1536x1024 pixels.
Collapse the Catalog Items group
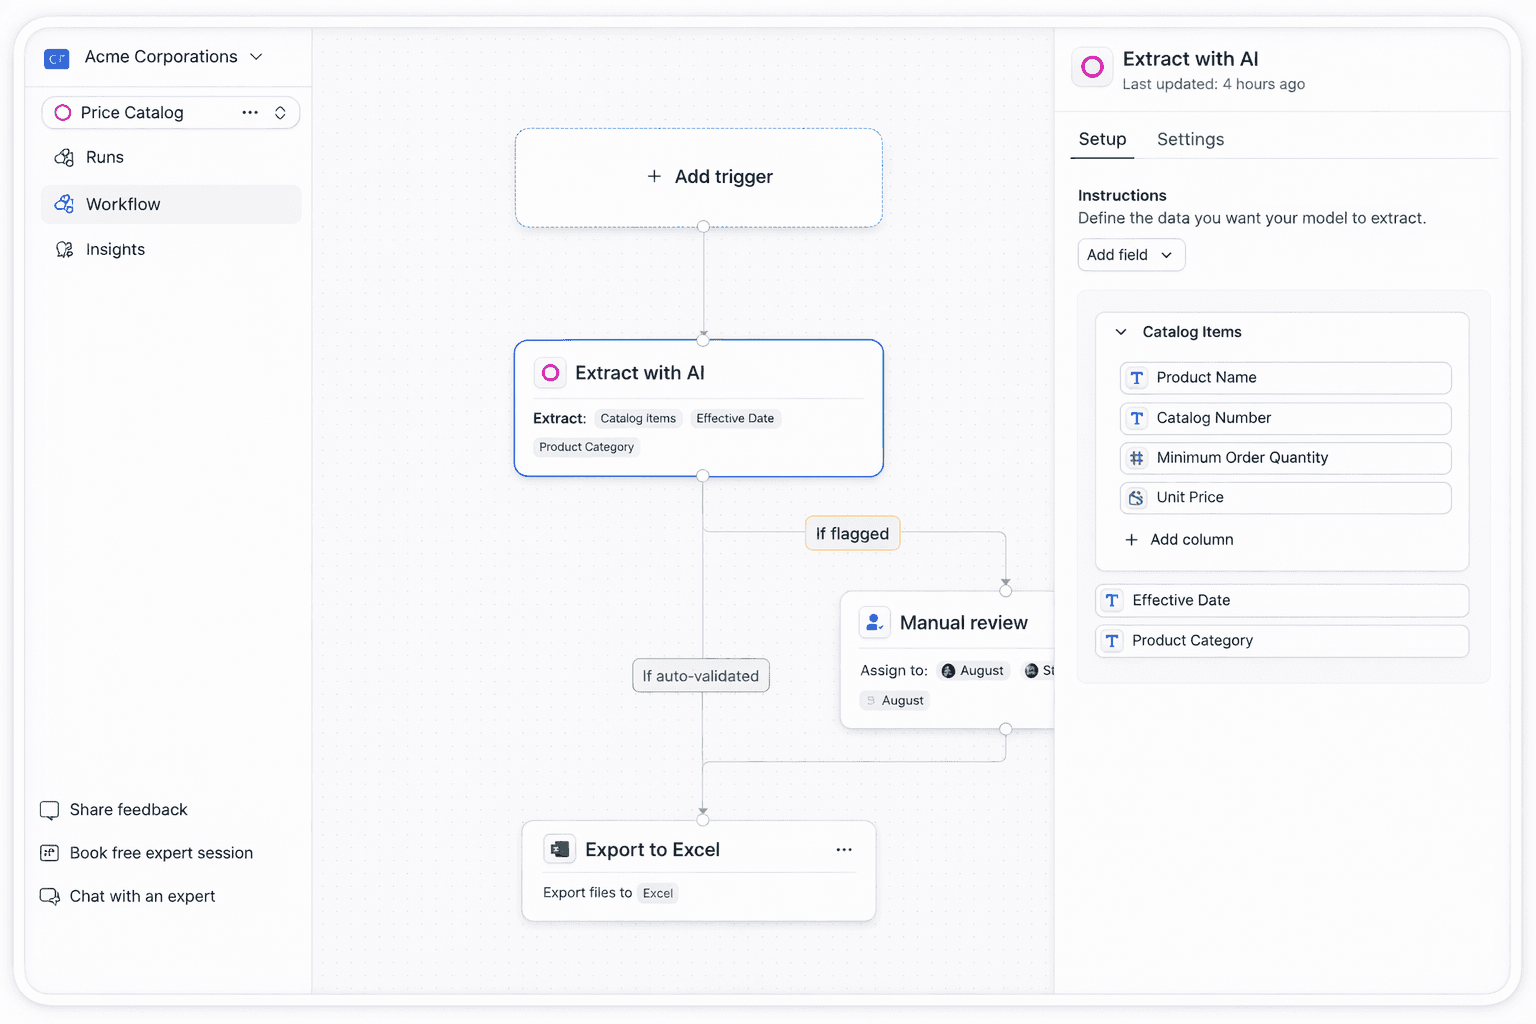click(1120, 331)
